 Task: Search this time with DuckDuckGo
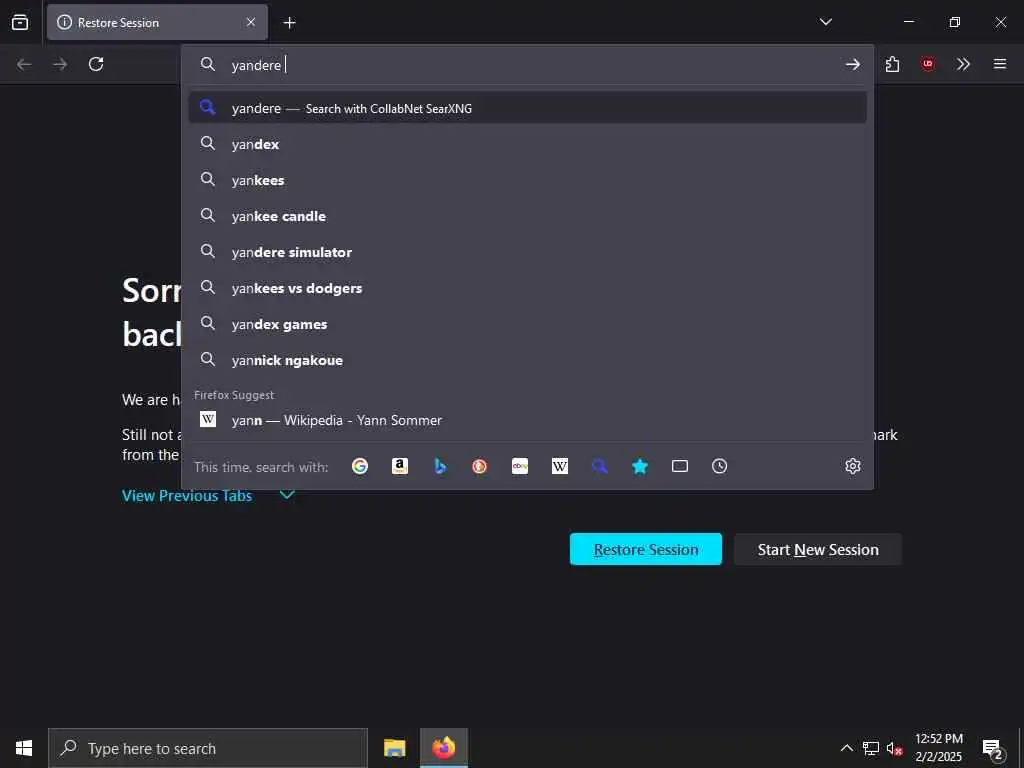pyautogui.click(x=480, y=466)
